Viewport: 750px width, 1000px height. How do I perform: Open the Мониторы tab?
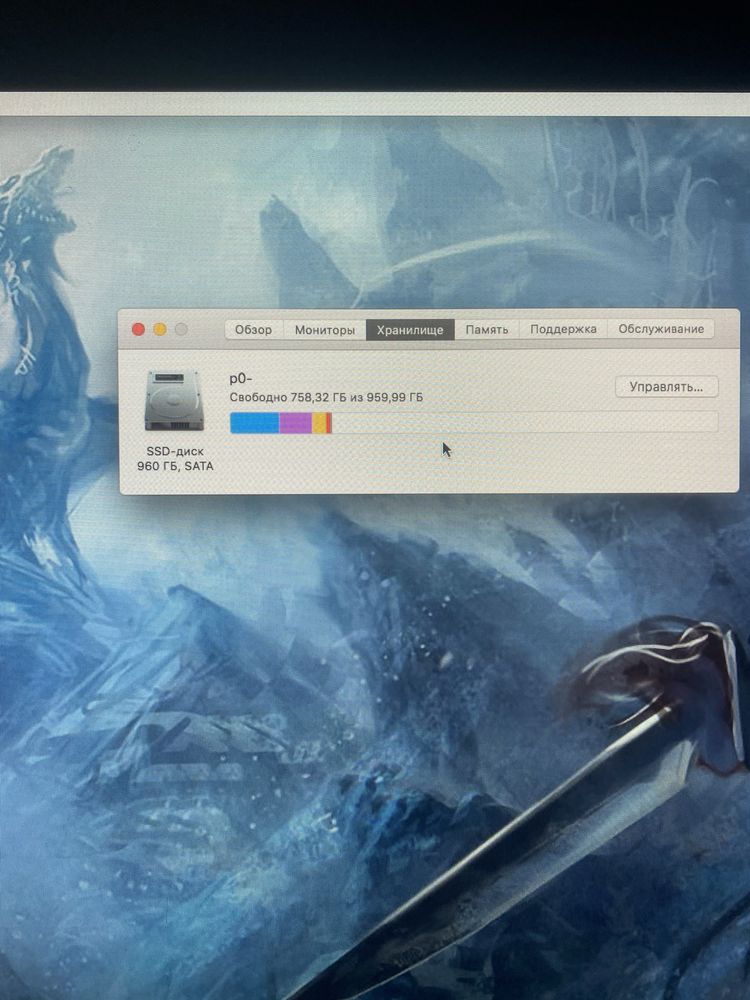[x=325, y=330]
